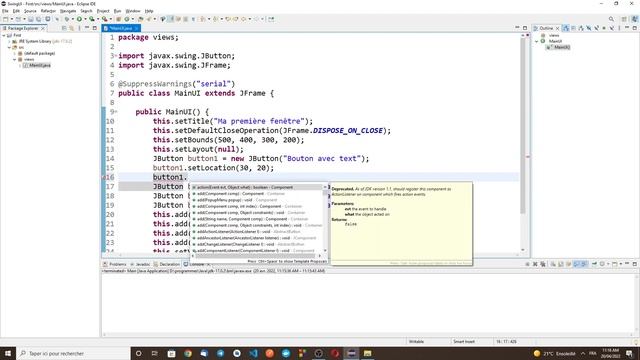Open the Refactor menu
This screenshot has width=640, height=360.
pos(48,11)
